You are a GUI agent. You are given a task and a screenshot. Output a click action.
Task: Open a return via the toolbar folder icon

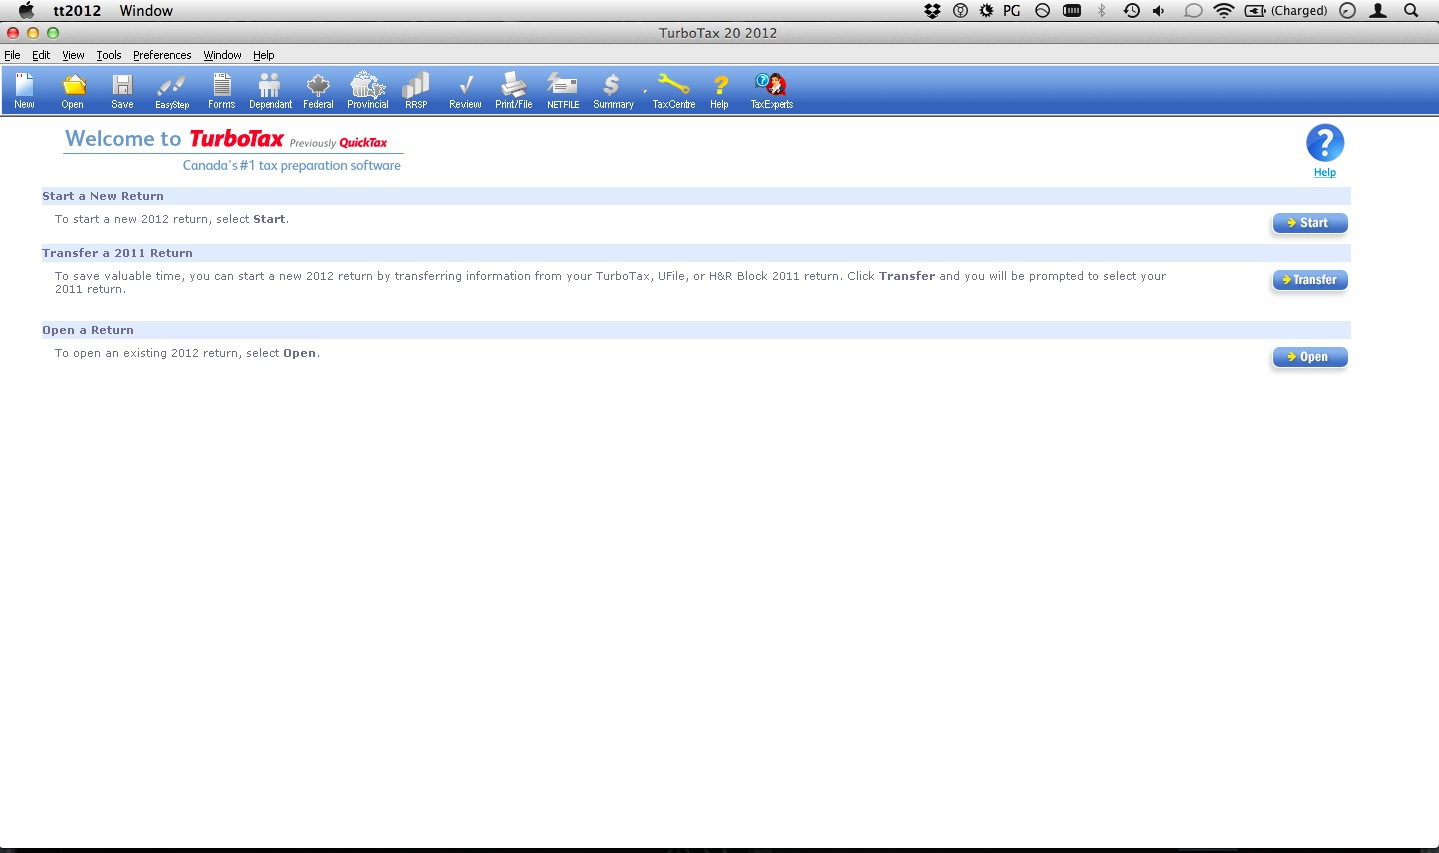tap(73, 90)
